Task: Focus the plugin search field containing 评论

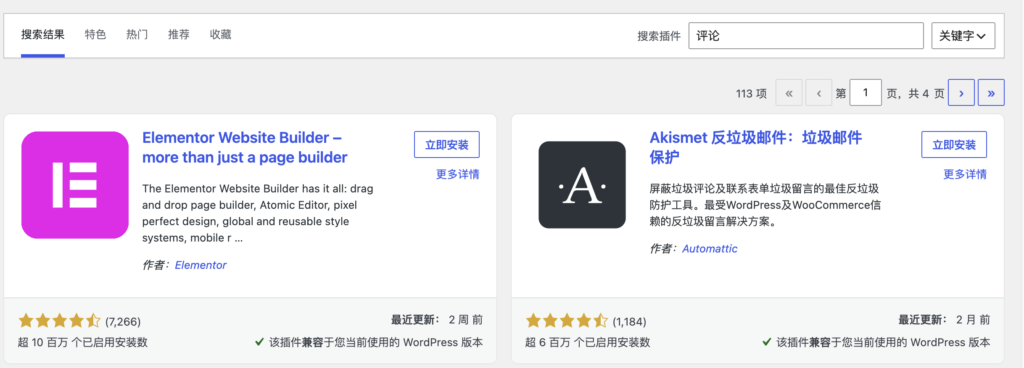Action: pos(806,36)
